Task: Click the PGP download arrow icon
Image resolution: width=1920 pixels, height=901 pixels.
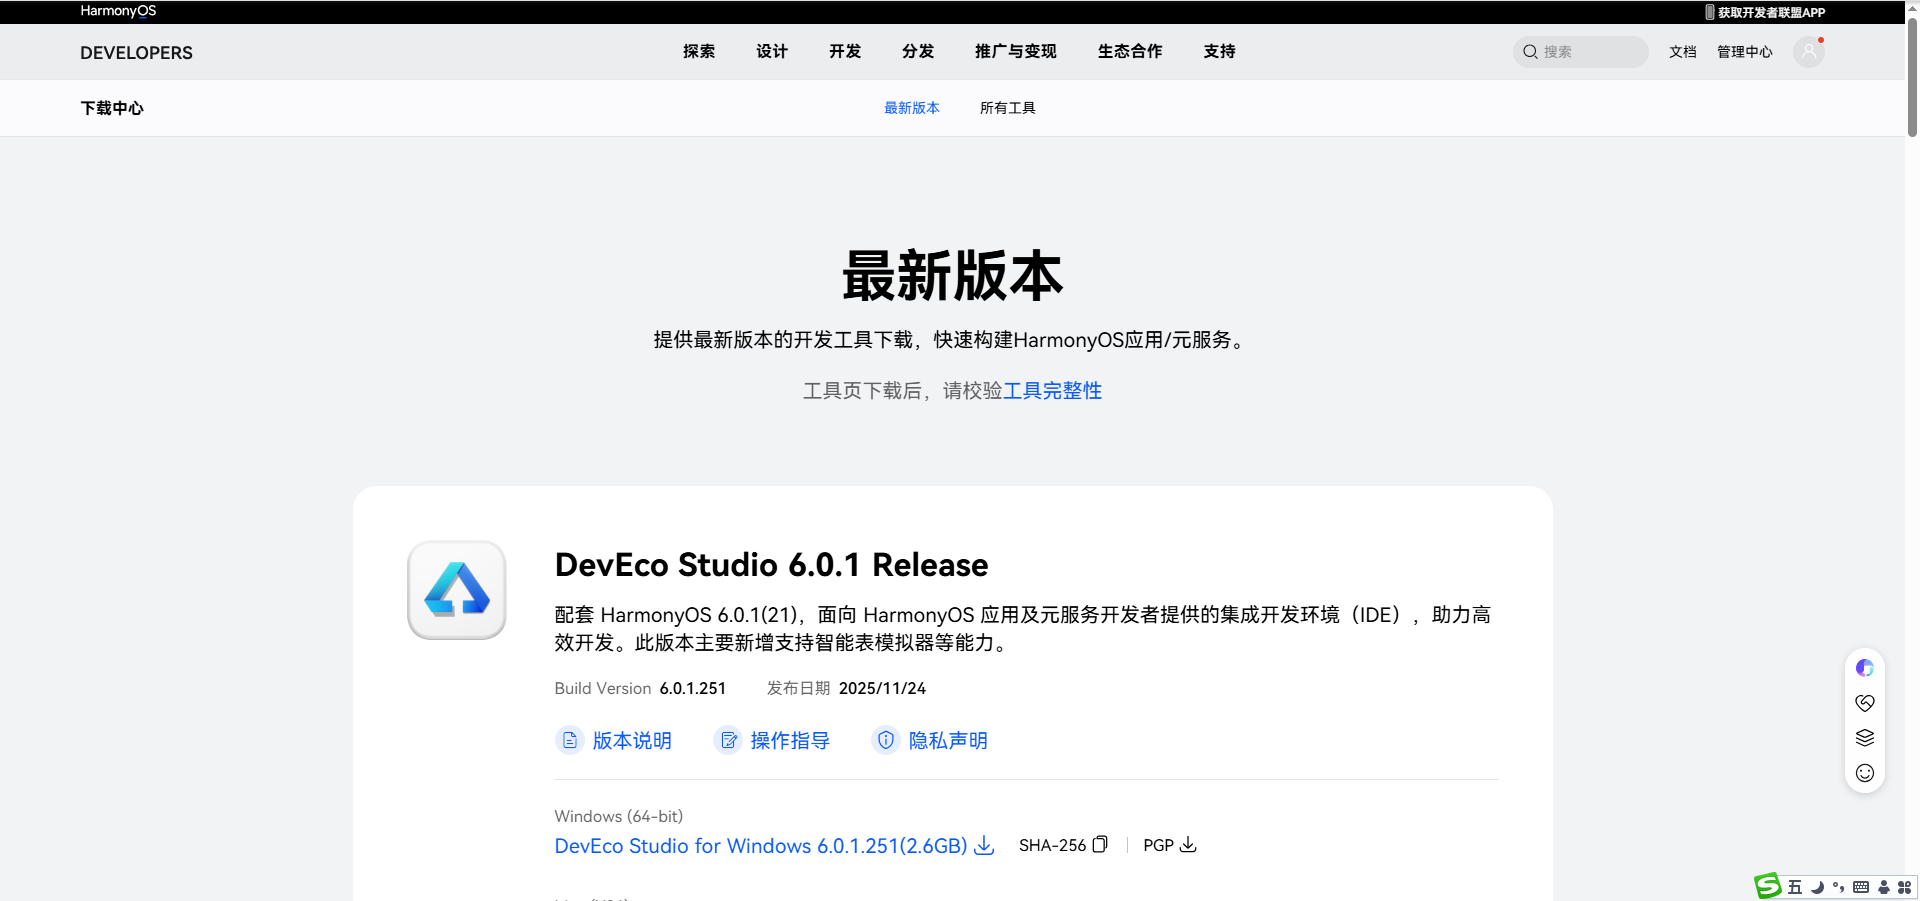Action: [x=1188, y=844]
